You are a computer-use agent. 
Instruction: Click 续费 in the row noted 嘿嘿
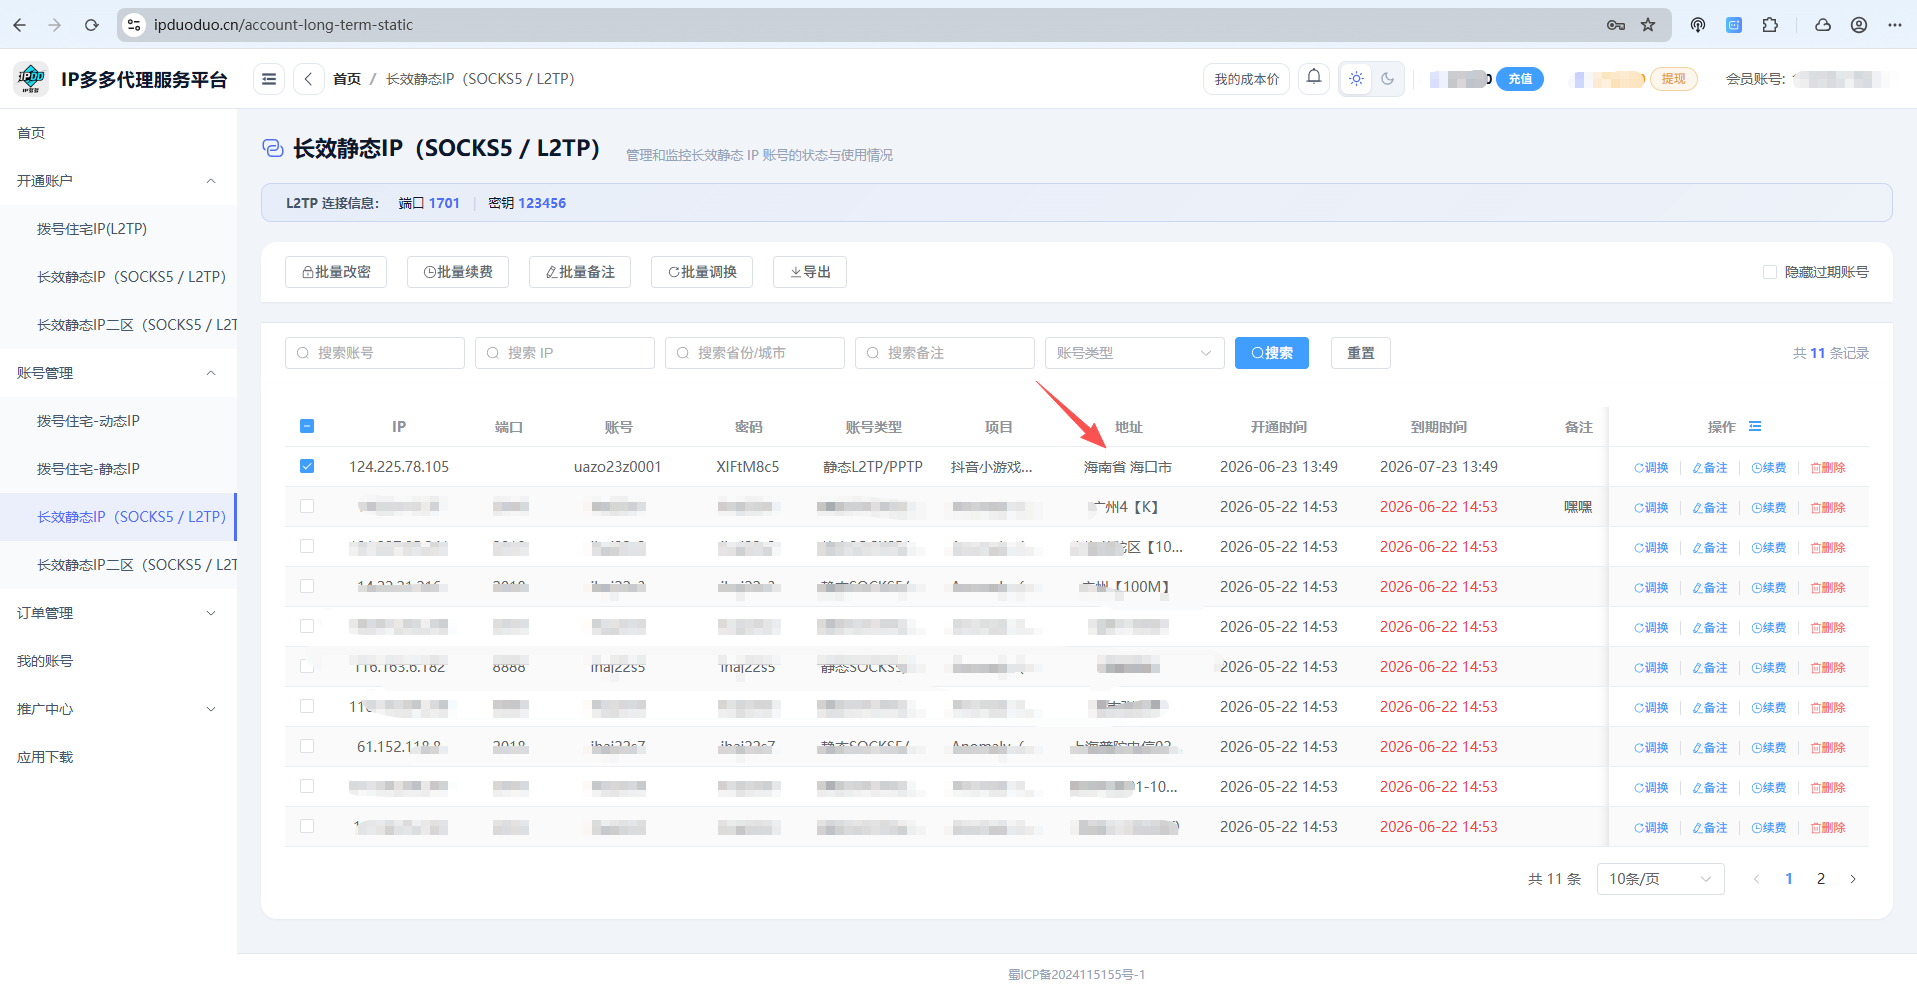1769,508
